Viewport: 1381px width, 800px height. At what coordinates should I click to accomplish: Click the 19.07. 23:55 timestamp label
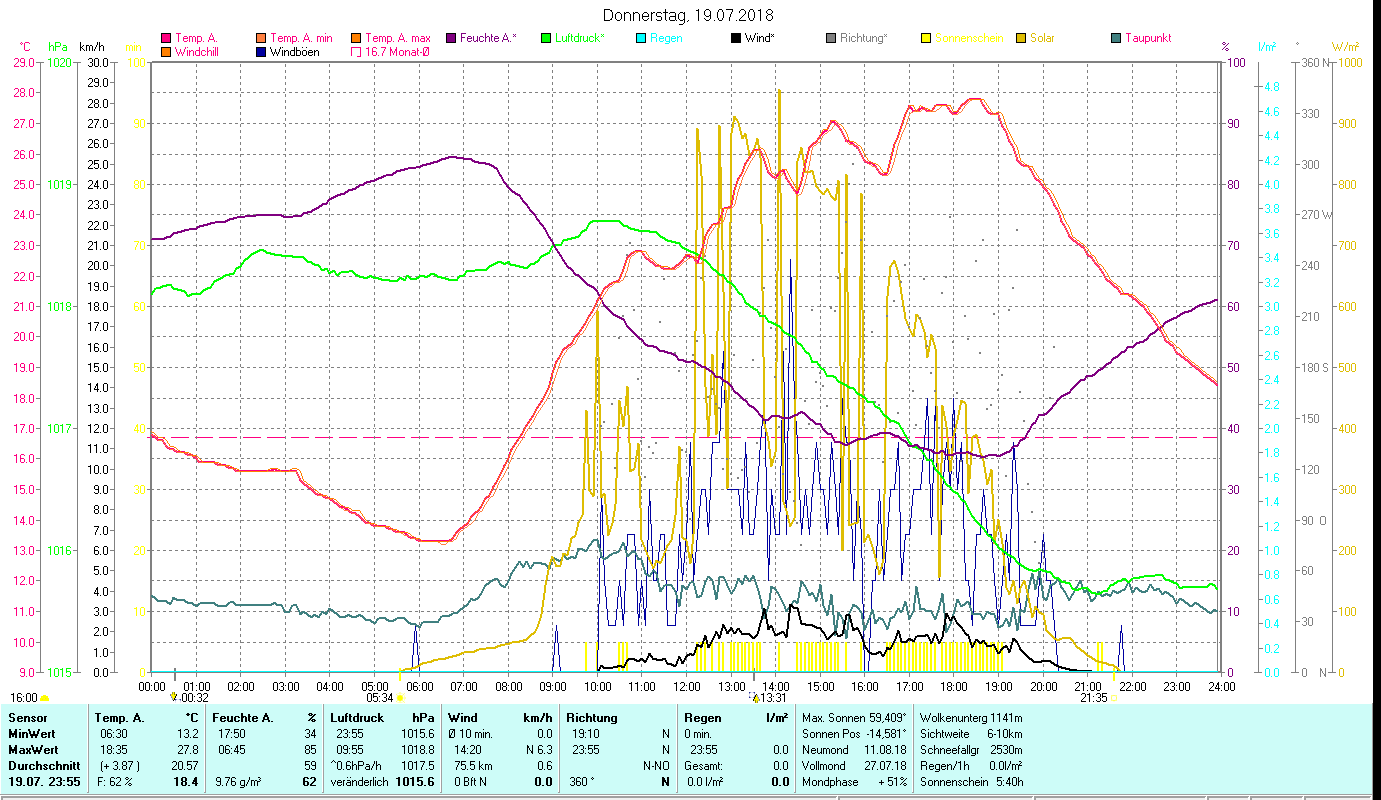(43, 782)
